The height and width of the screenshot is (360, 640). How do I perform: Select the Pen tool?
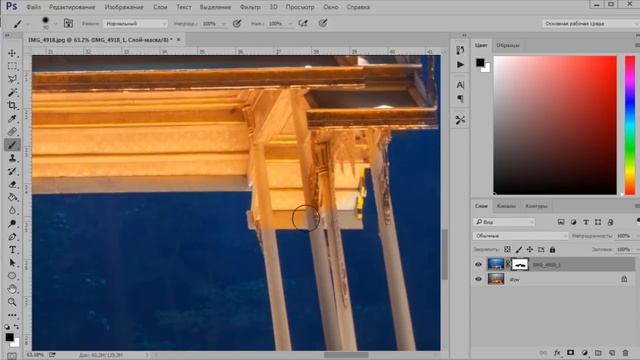[12, 236]
